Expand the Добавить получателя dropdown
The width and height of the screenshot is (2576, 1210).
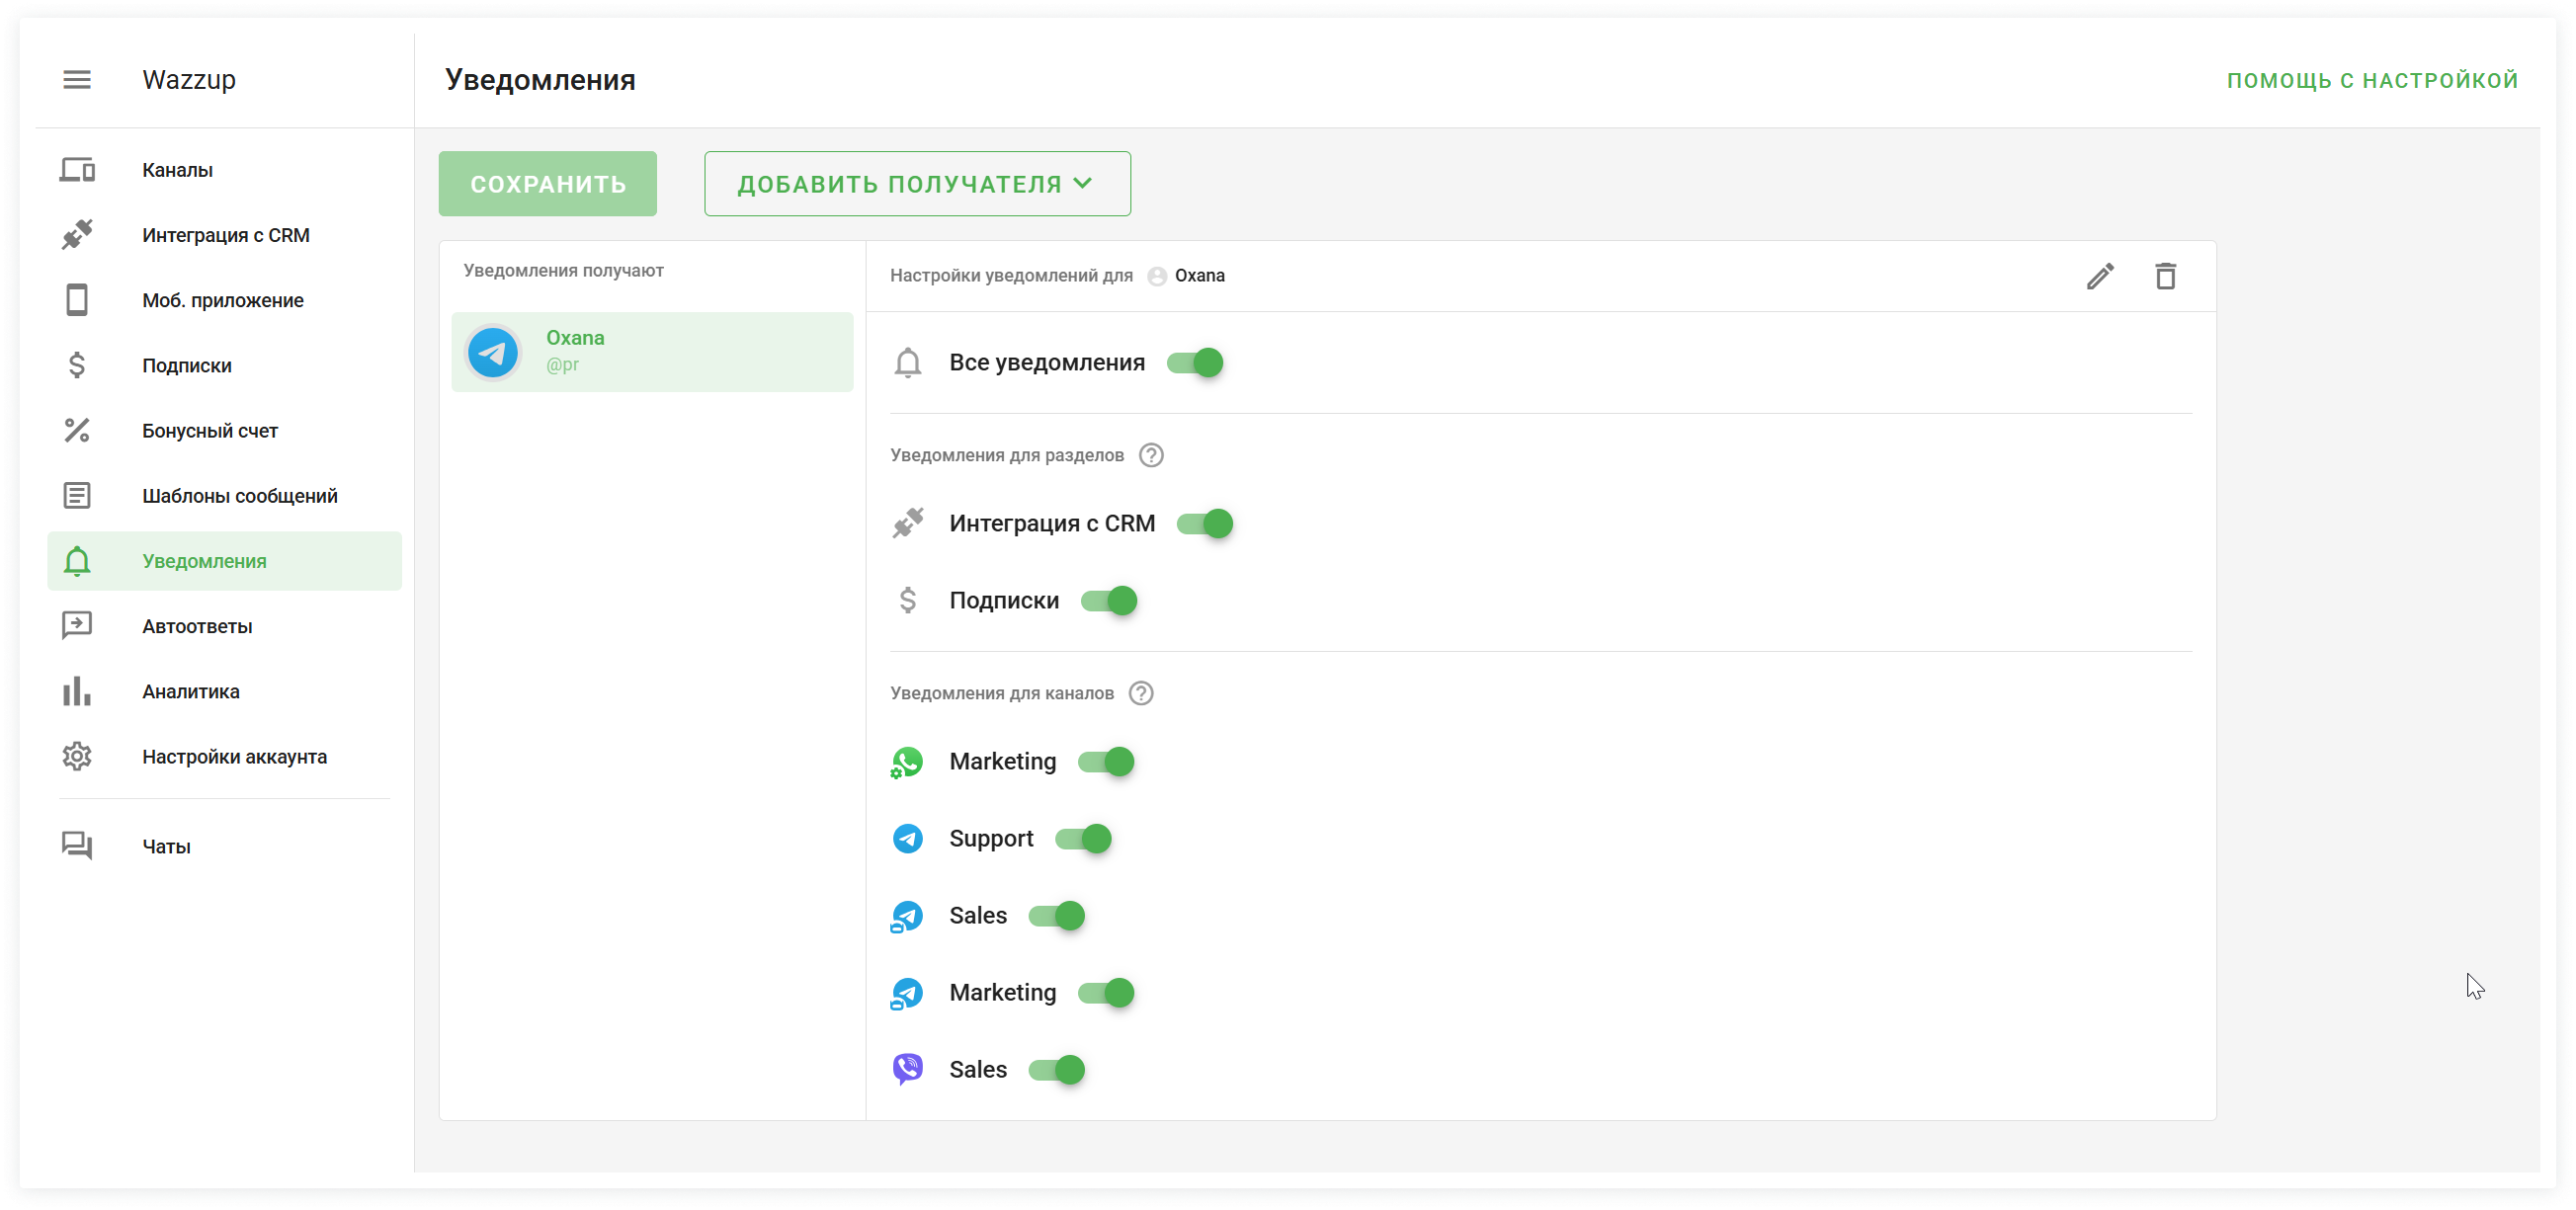(x=917, y=184)
